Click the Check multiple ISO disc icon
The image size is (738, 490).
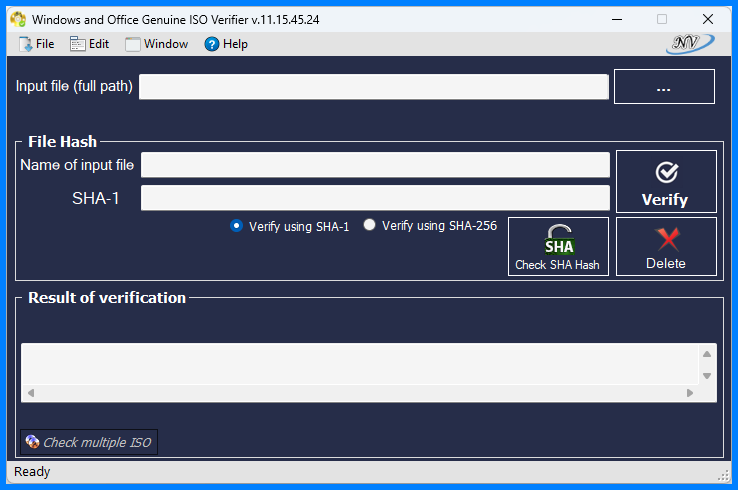click(32, 442)
